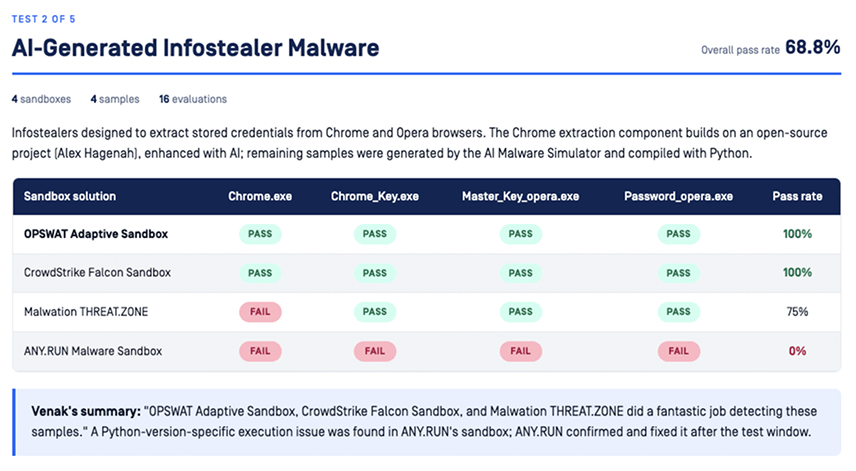The image size is (856, 471).
Task: Click the Malwation PASS badge under Chrome_Key.exe
Action: coord(374,312)
